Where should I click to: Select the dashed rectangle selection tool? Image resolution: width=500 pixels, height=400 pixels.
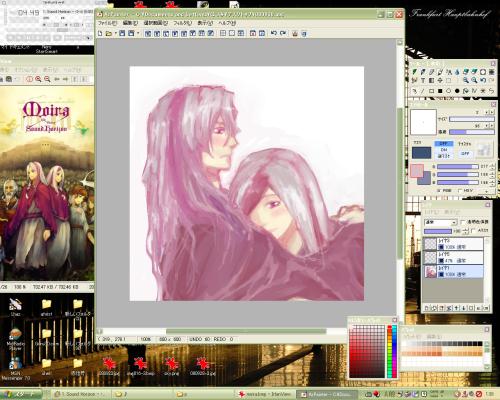pyautogui.click(x=449, y=80)
